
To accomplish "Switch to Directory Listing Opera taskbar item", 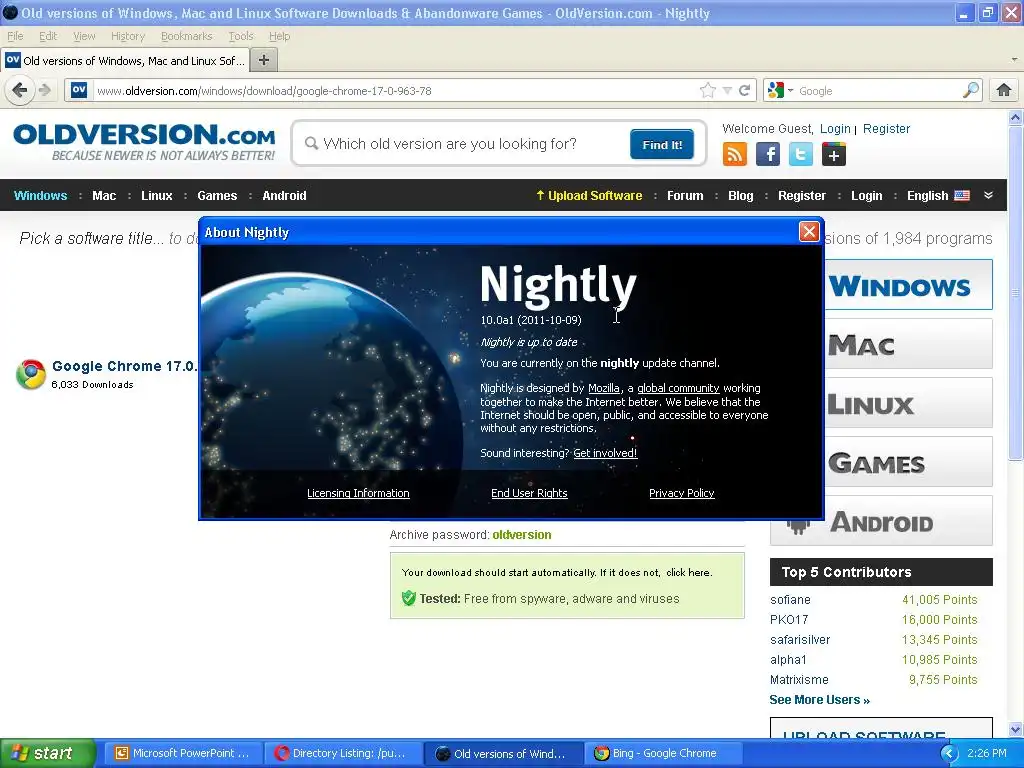I will tap(341, 753).
